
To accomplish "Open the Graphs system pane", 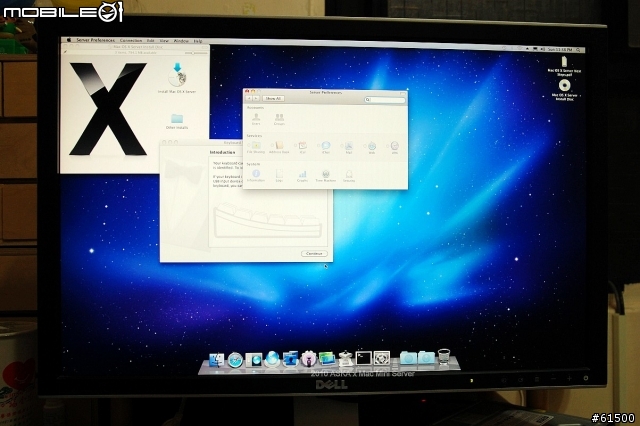I will coord(302,175).
